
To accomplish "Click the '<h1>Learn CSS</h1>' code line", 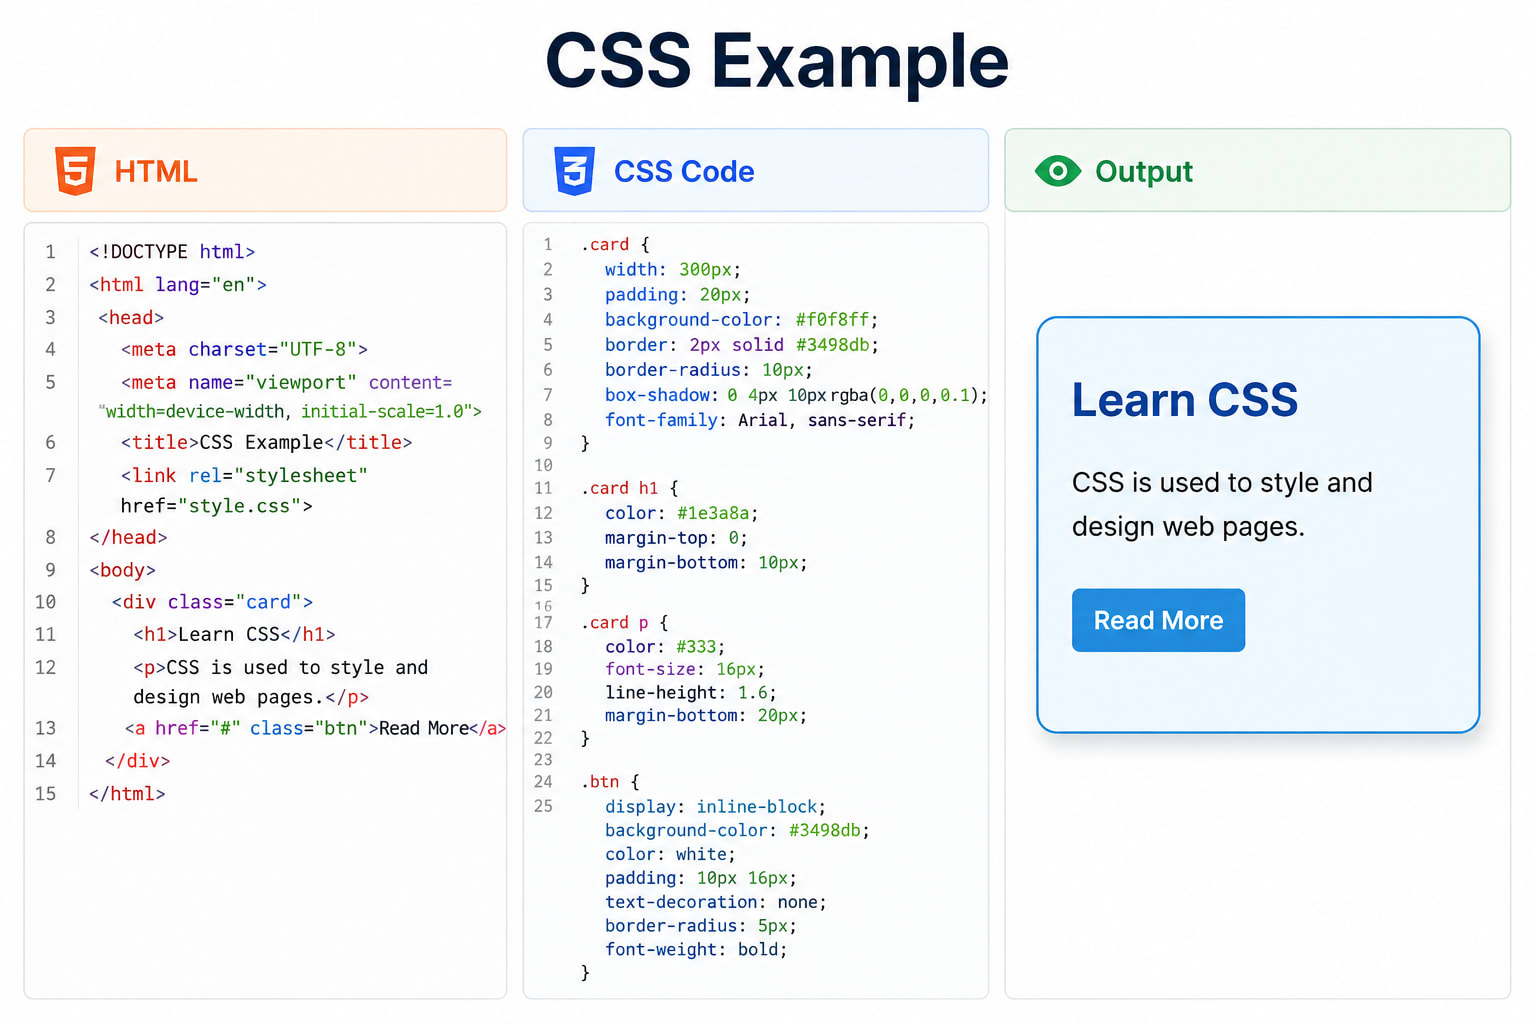I will 235,635.
